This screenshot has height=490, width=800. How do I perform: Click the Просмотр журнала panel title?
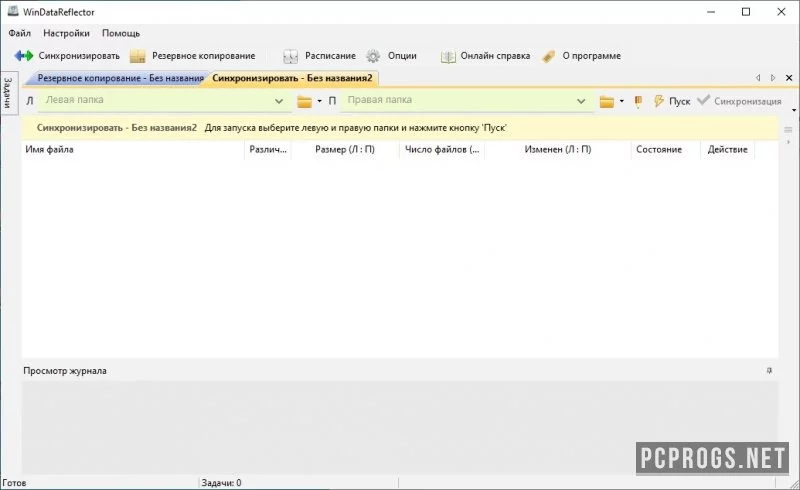(x=65, y=371)
